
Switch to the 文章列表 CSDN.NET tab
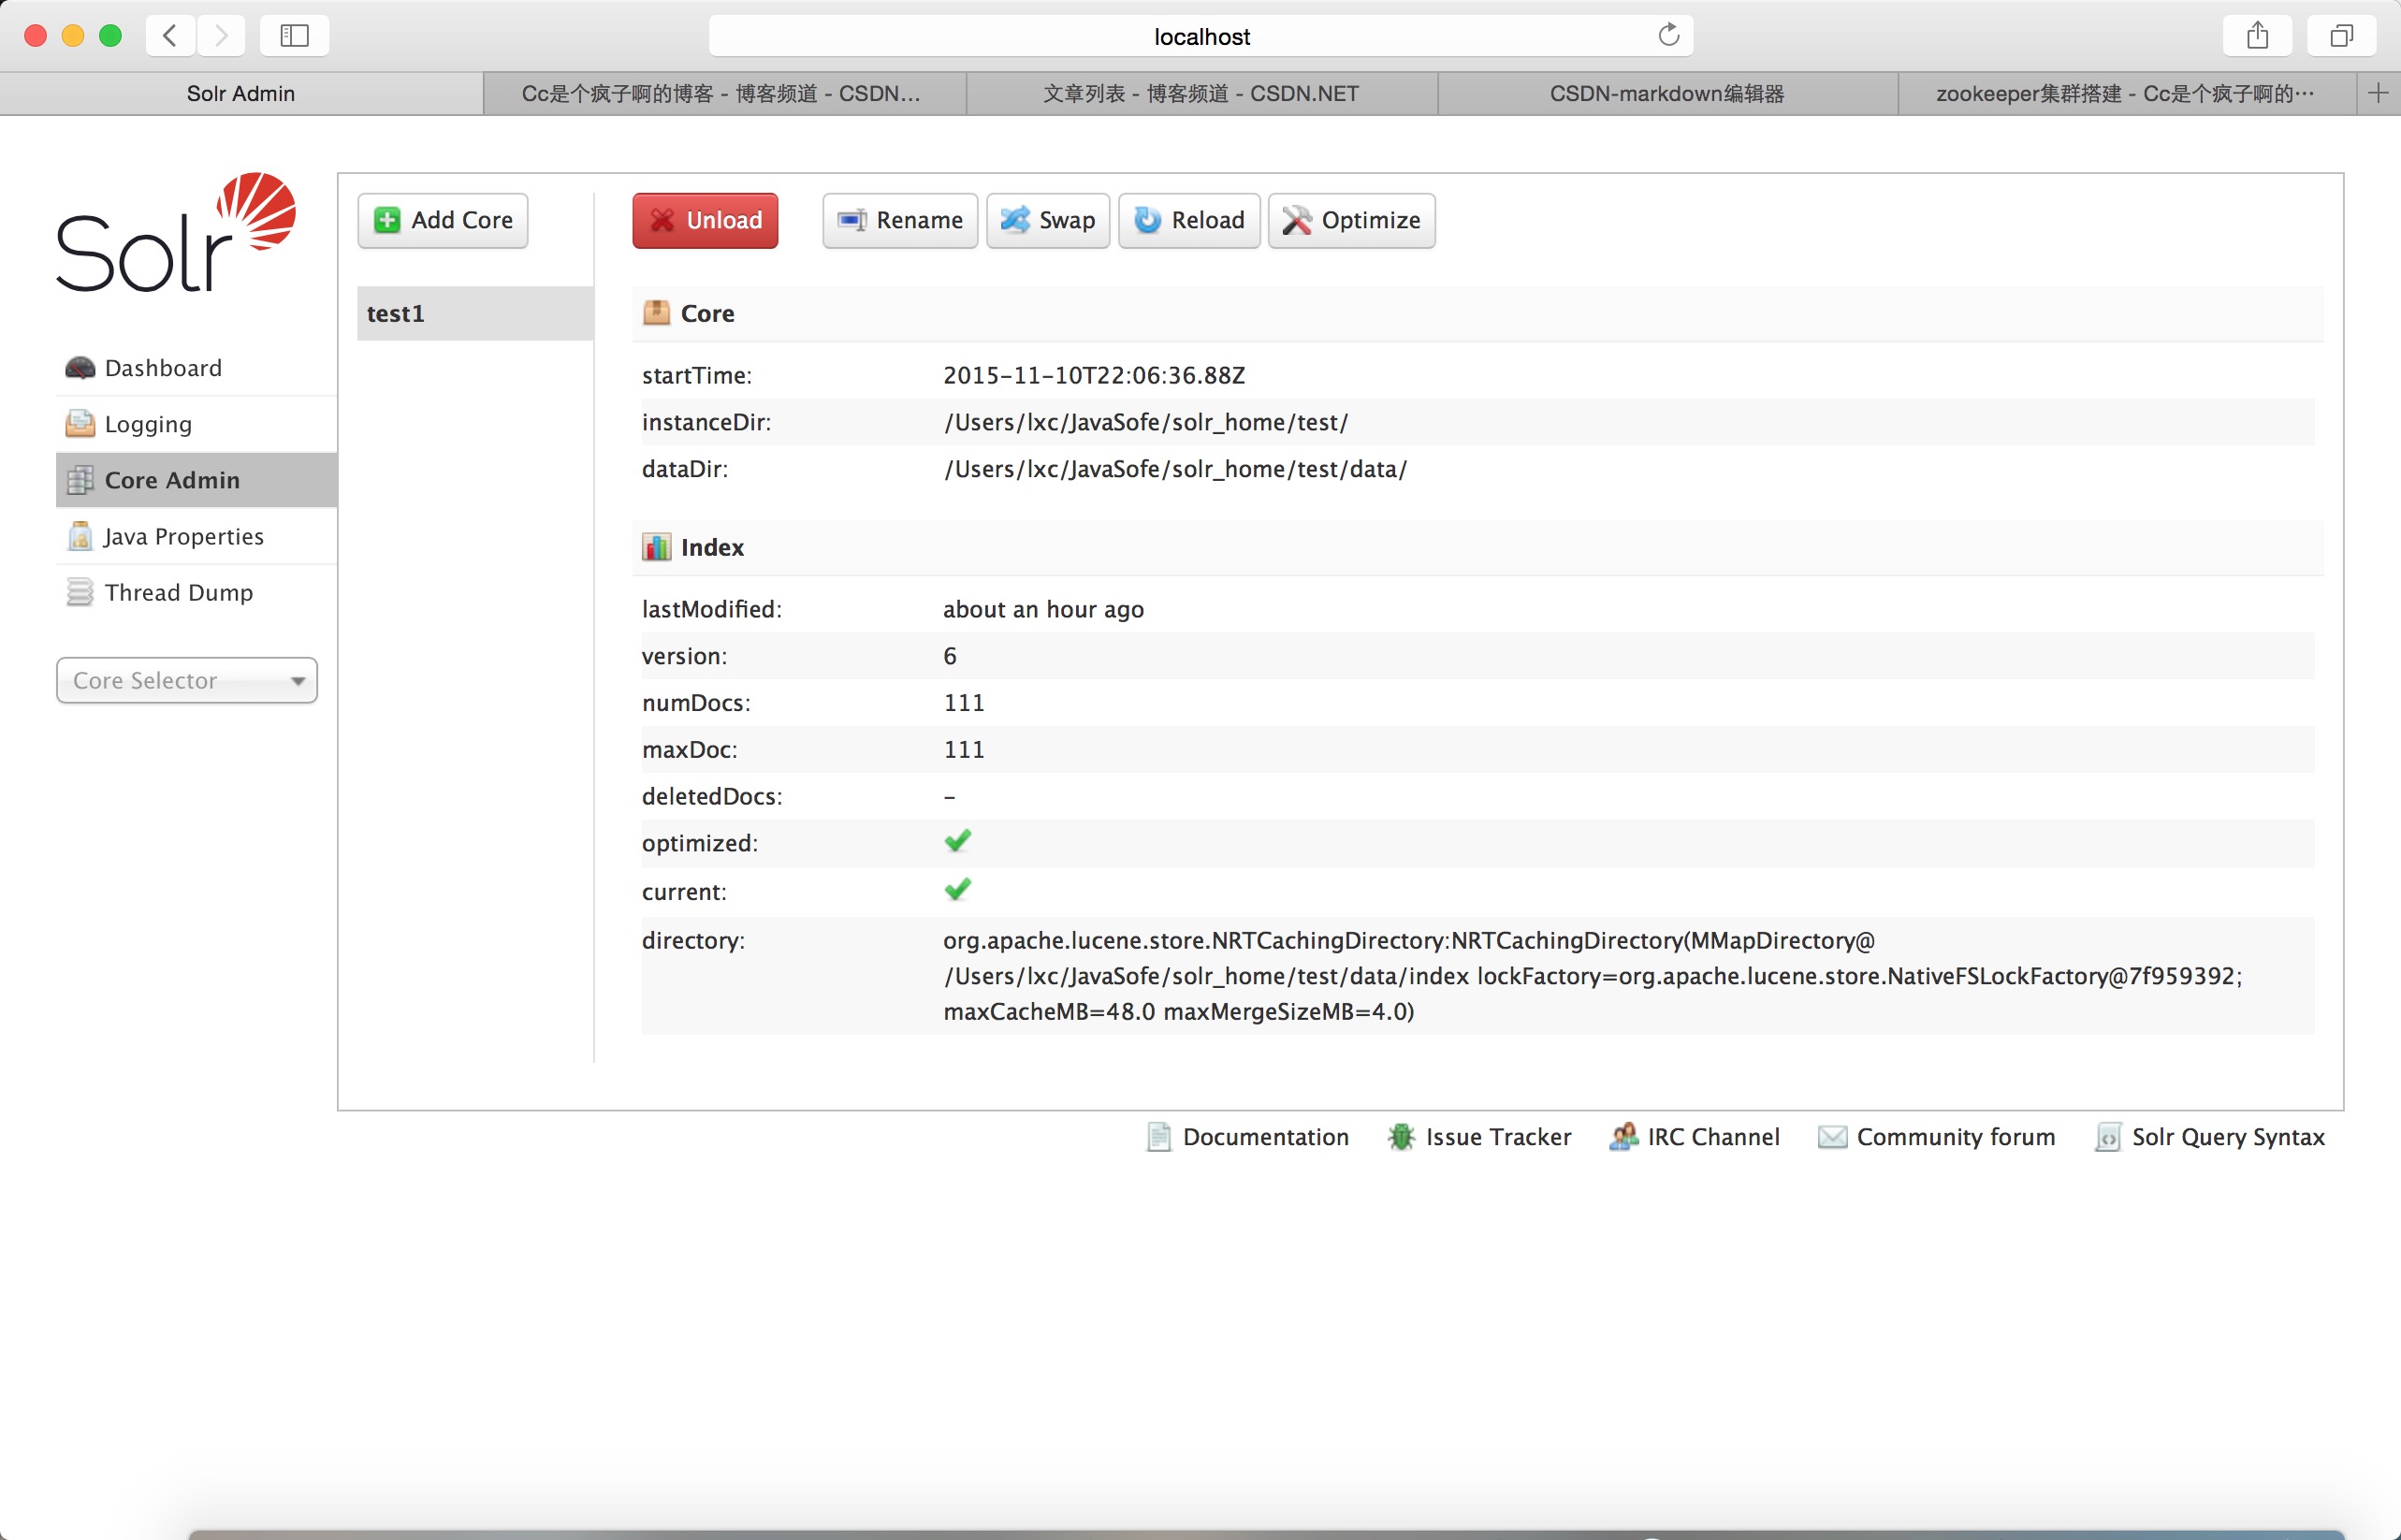point(1202,93)
